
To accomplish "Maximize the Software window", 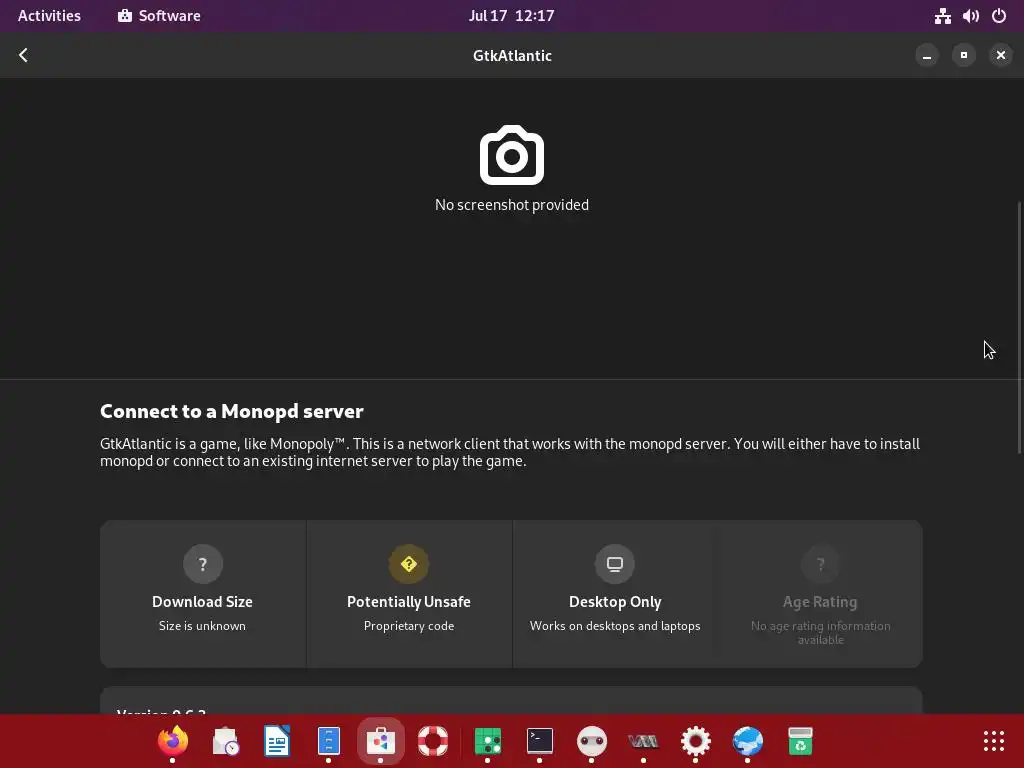I will 963,55.
